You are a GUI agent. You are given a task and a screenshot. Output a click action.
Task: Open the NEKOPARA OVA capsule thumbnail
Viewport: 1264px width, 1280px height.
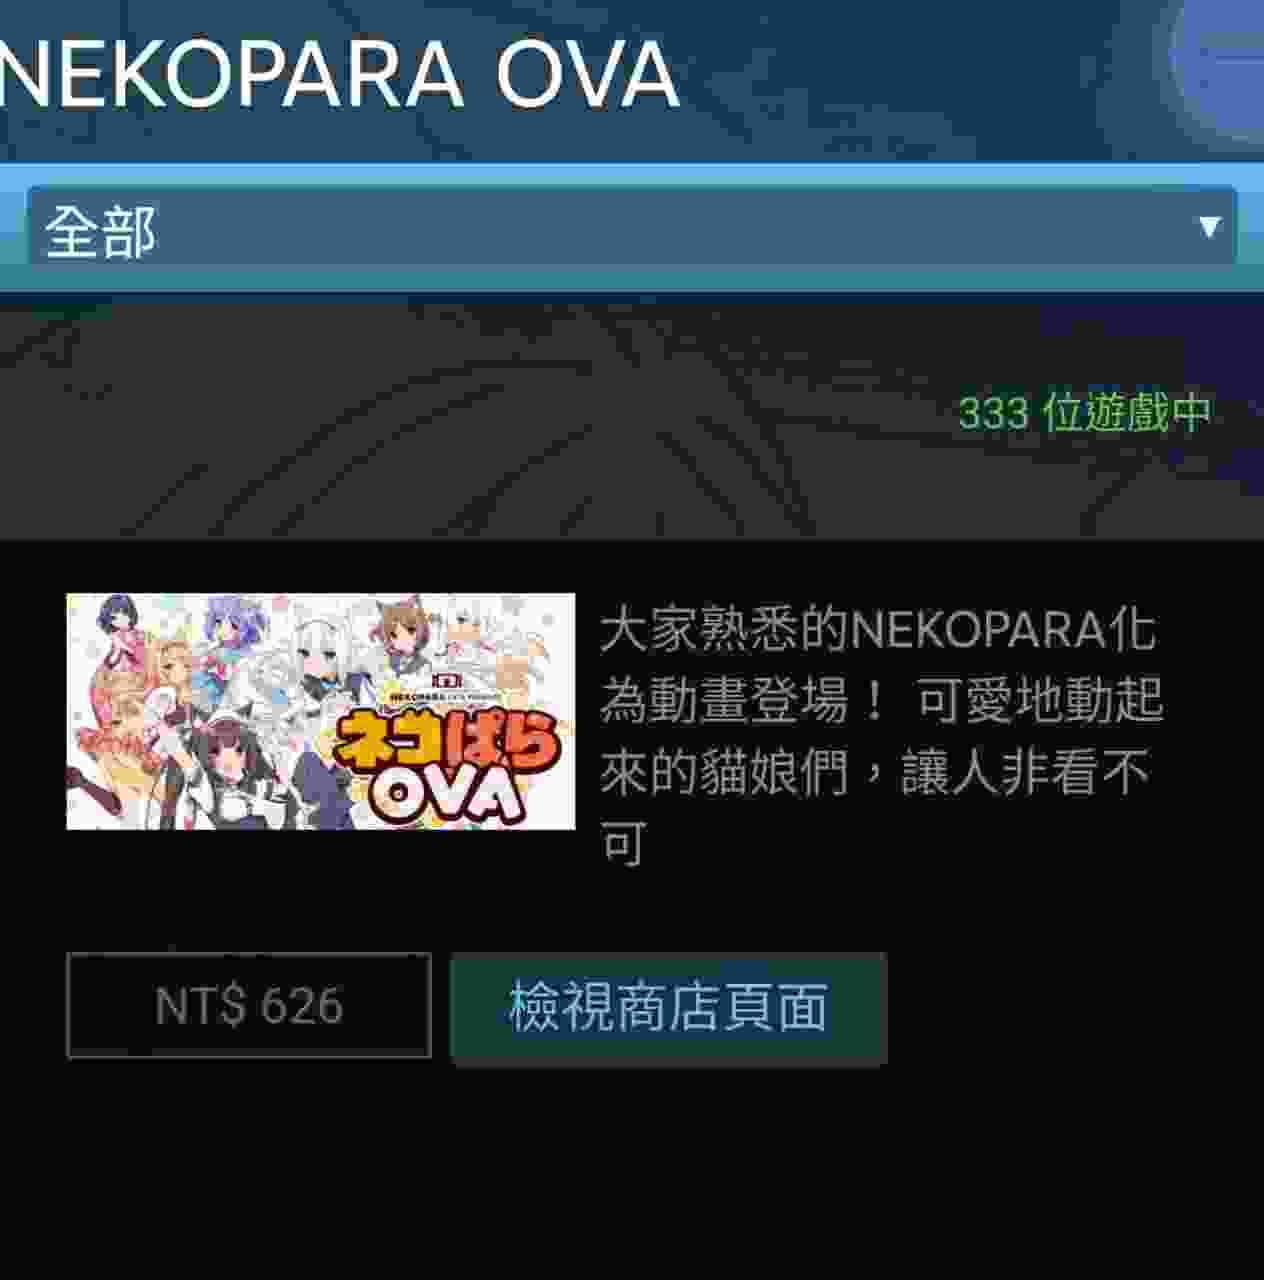[320, 711]
